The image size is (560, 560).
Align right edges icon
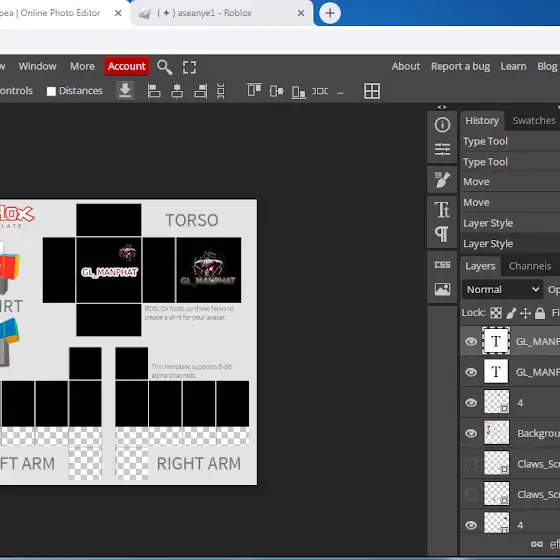201,91
